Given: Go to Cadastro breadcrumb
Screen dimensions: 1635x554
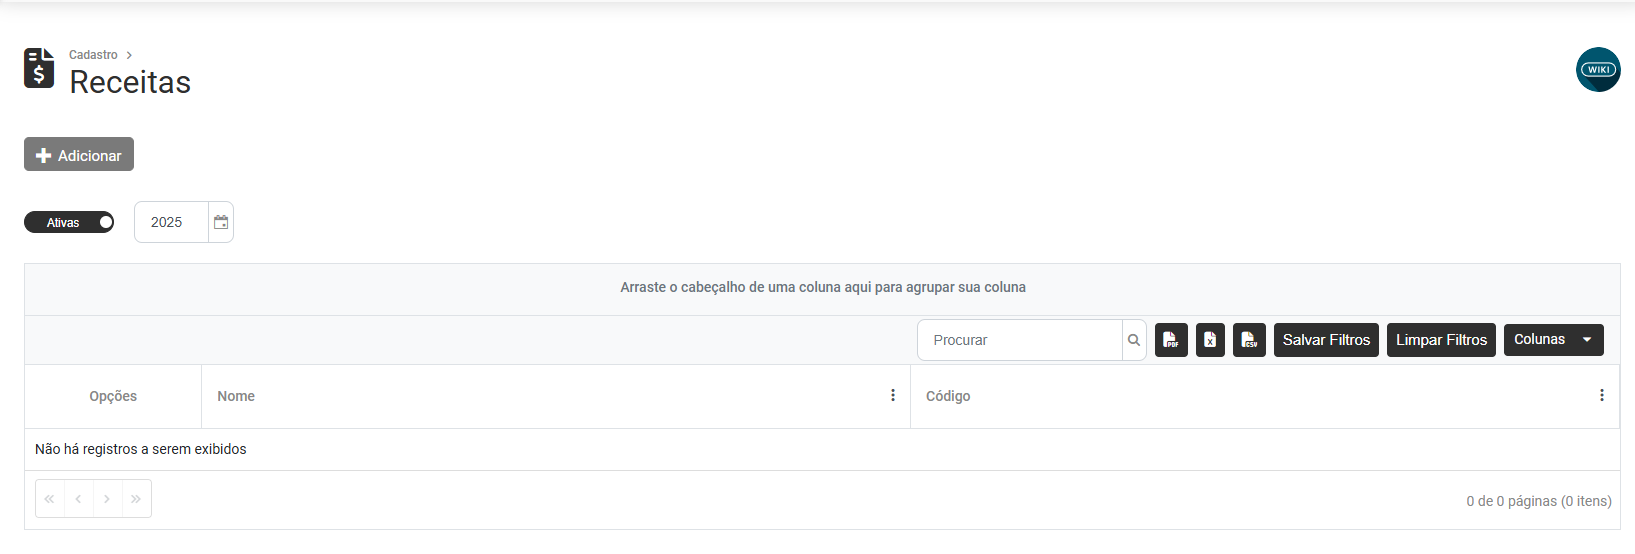Looking at the screenshot, I should (93, 55).
